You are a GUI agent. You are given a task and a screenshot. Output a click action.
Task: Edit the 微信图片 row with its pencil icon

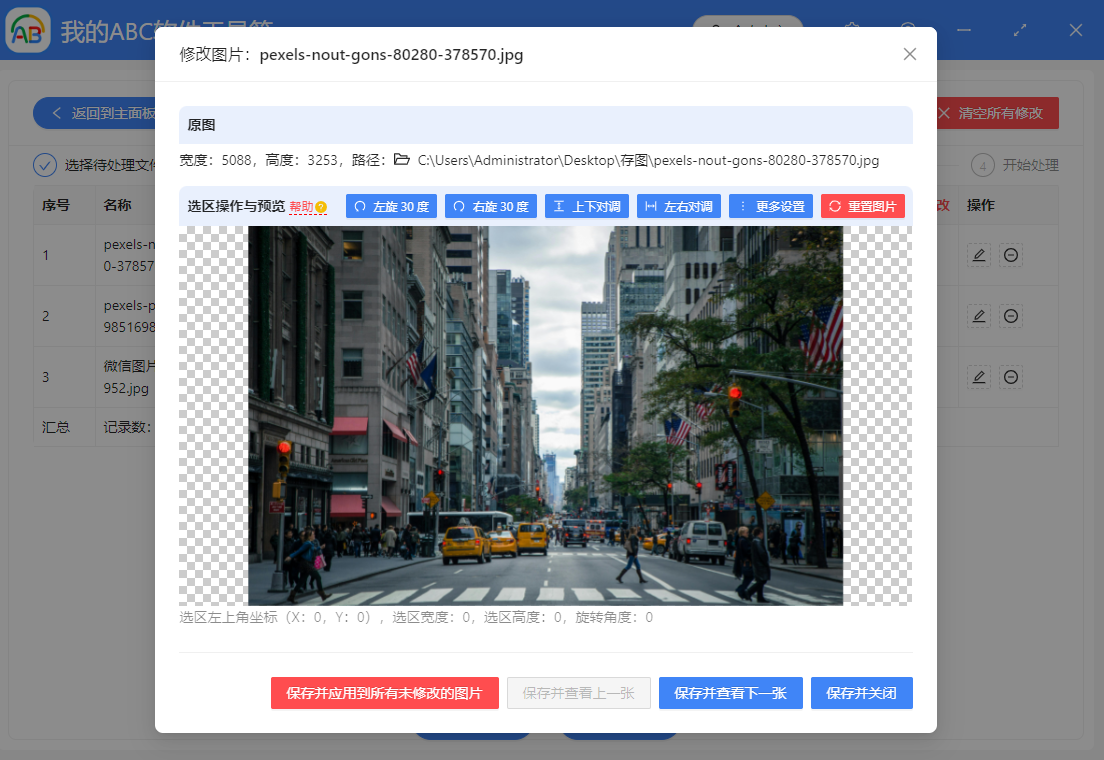click(x=978, y=377)
